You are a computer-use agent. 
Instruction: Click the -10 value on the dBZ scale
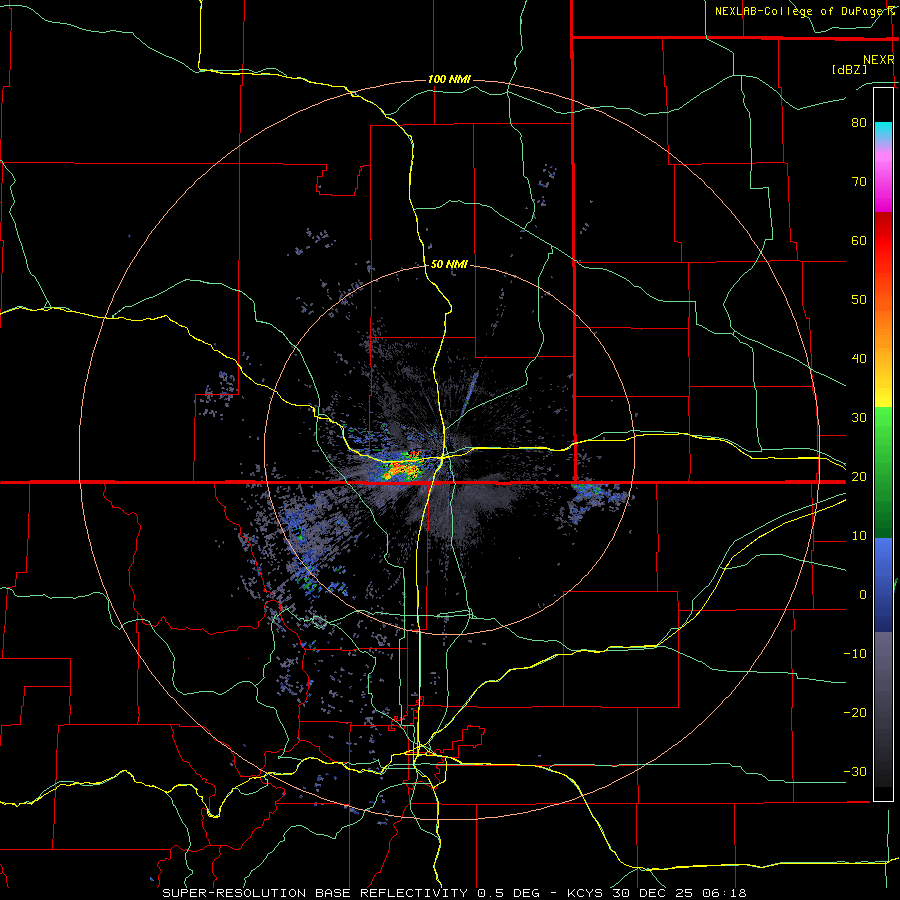(x=855, y=654)
